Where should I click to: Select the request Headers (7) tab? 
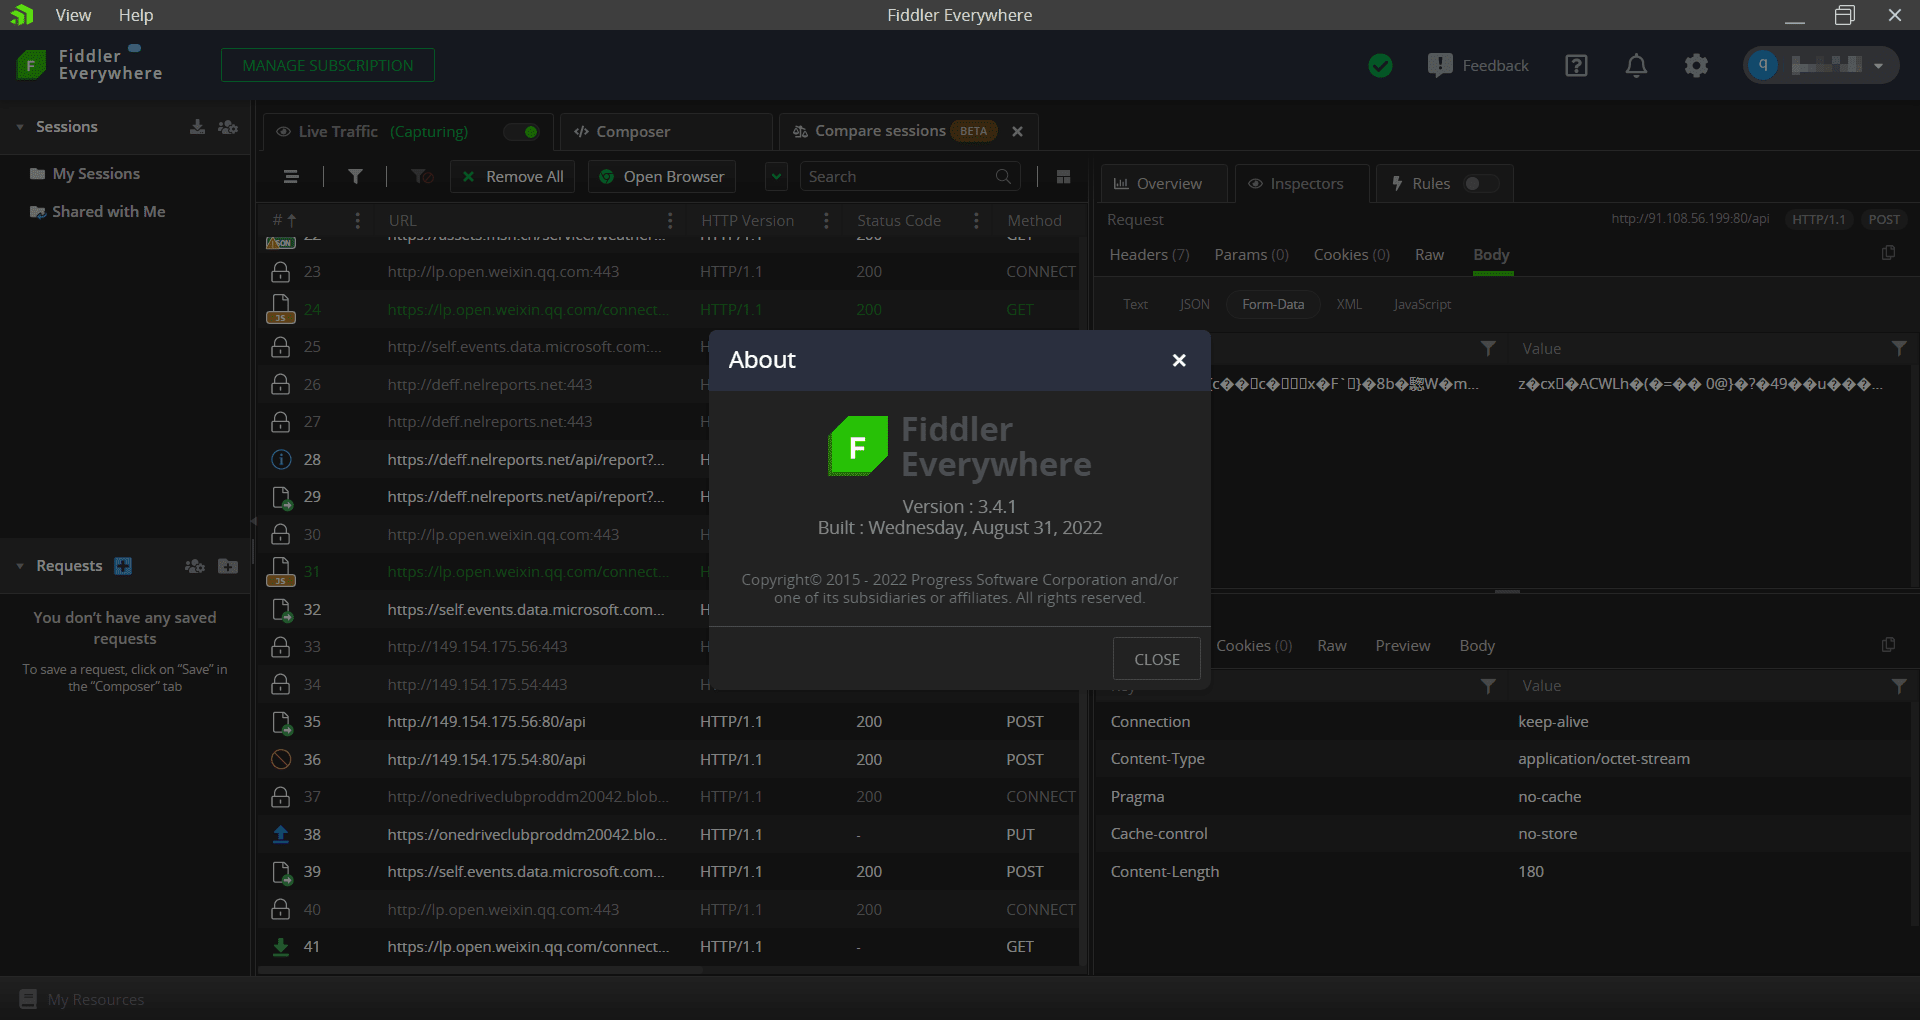pyautogui.click(x=1149, y=255)
